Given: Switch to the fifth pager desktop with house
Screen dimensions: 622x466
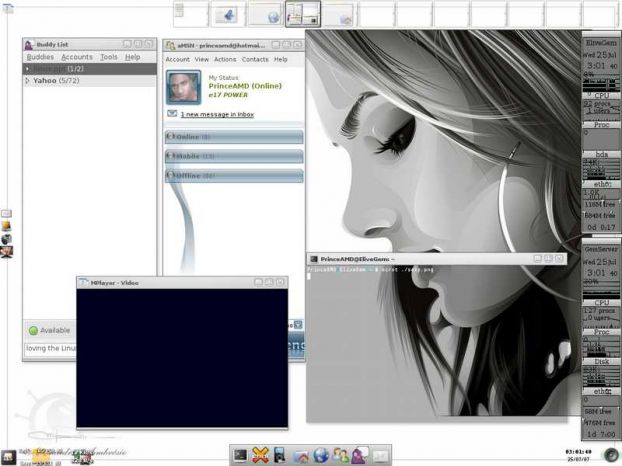Looking at the screenshot, I should 340,14.
